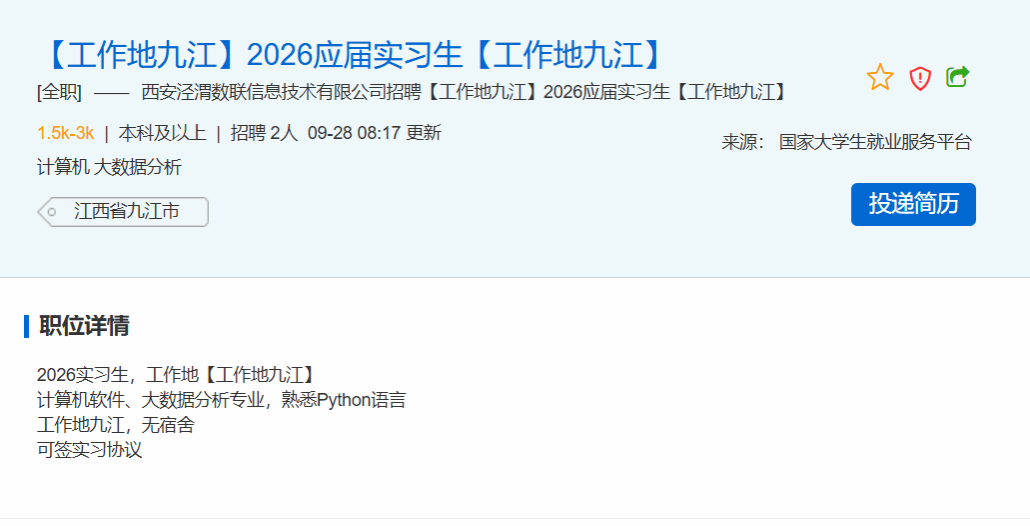1030x526 pixels.
Task: Report the posting via red shield icon
Action: pos(920,78)
